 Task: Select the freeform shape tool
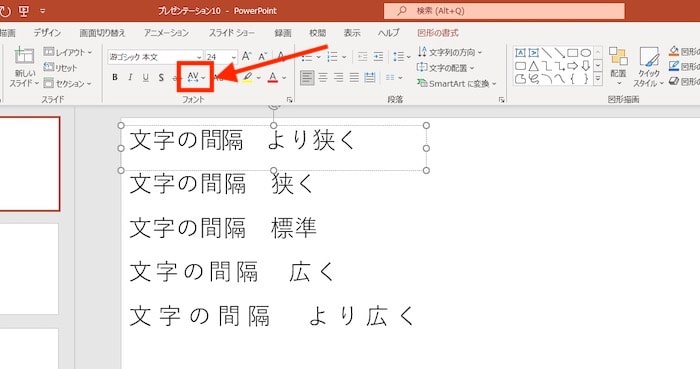[520, 79]
